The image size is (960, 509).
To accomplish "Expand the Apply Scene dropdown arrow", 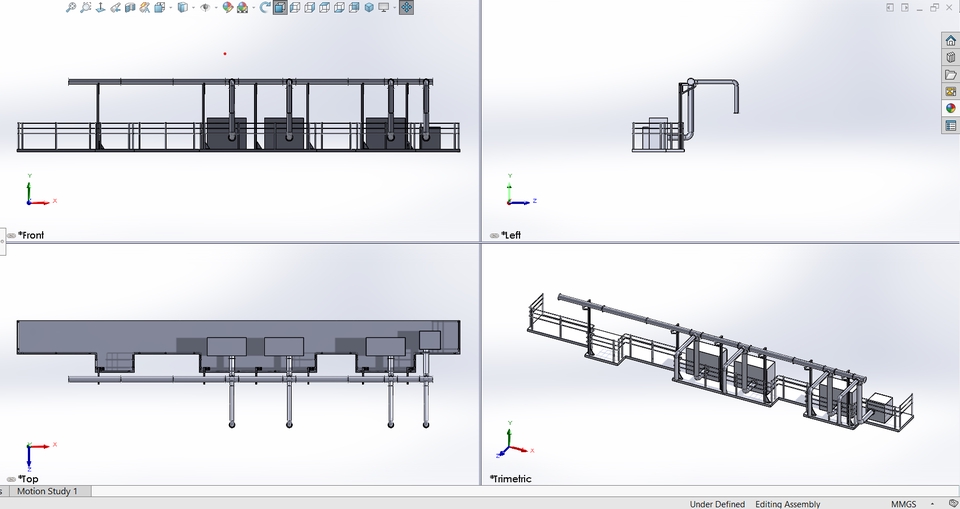I will coord(253,7).
